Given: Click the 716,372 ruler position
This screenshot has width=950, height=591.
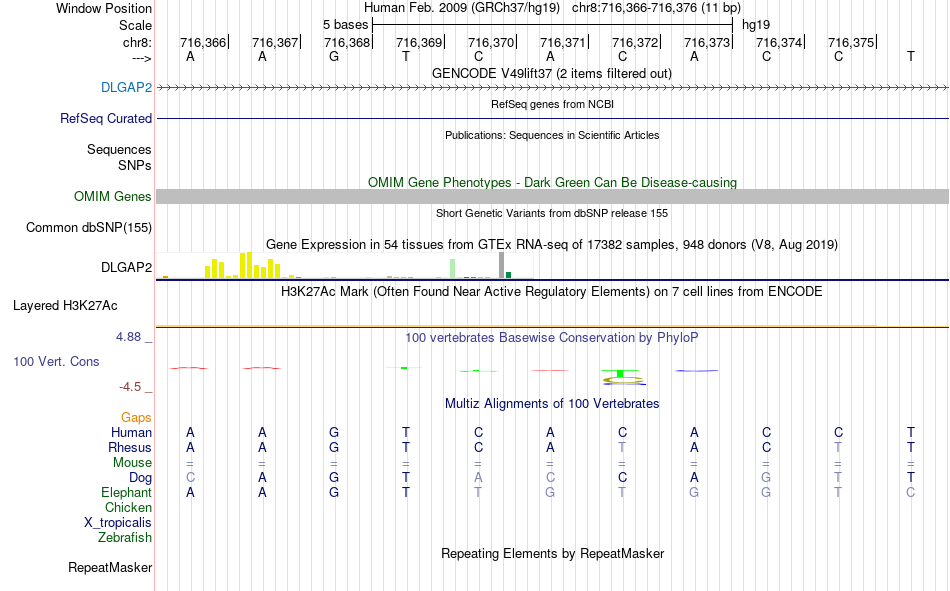Looking at the screenshot, I should (635, 42).
